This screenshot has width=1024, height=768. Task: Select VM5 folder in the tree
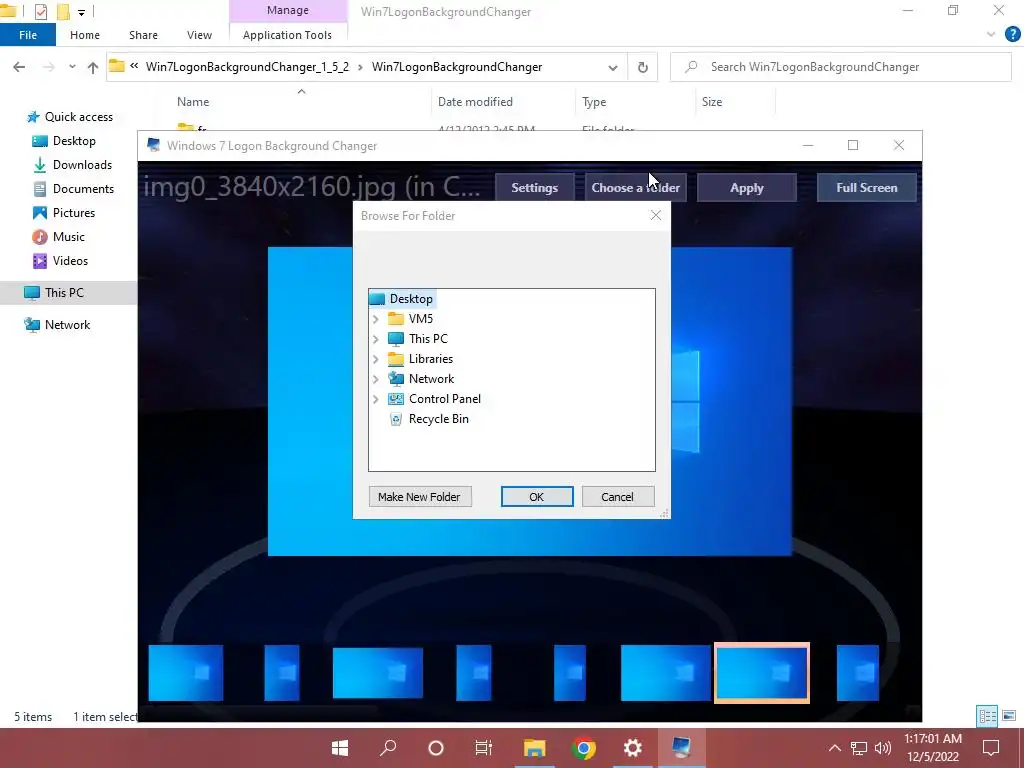click(x=421, y=319)
